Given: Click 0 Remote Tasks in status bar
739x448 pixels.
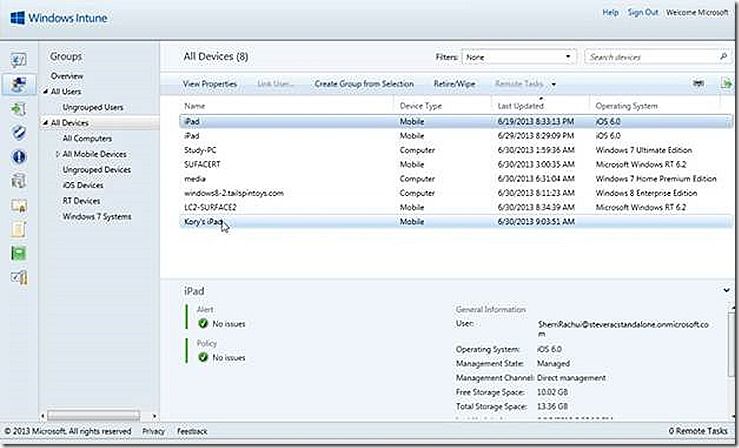Looking at the screenshot, I should [x=698, y=431].
